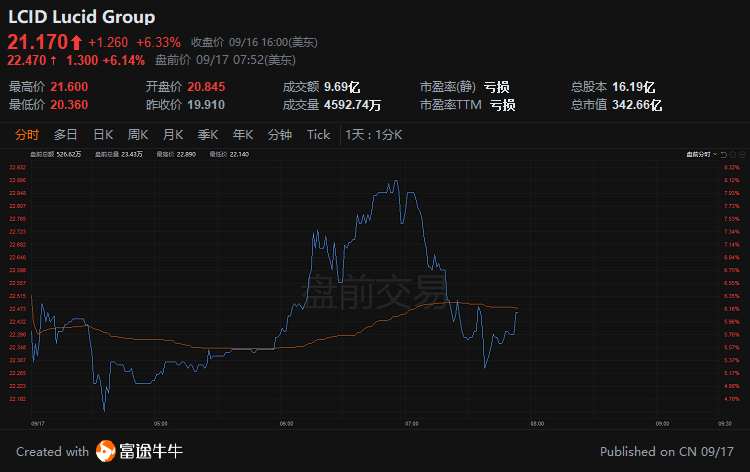Switch to the 日K chart tab
This screenshot has width=750, height=472.
(x=103, y=135)
